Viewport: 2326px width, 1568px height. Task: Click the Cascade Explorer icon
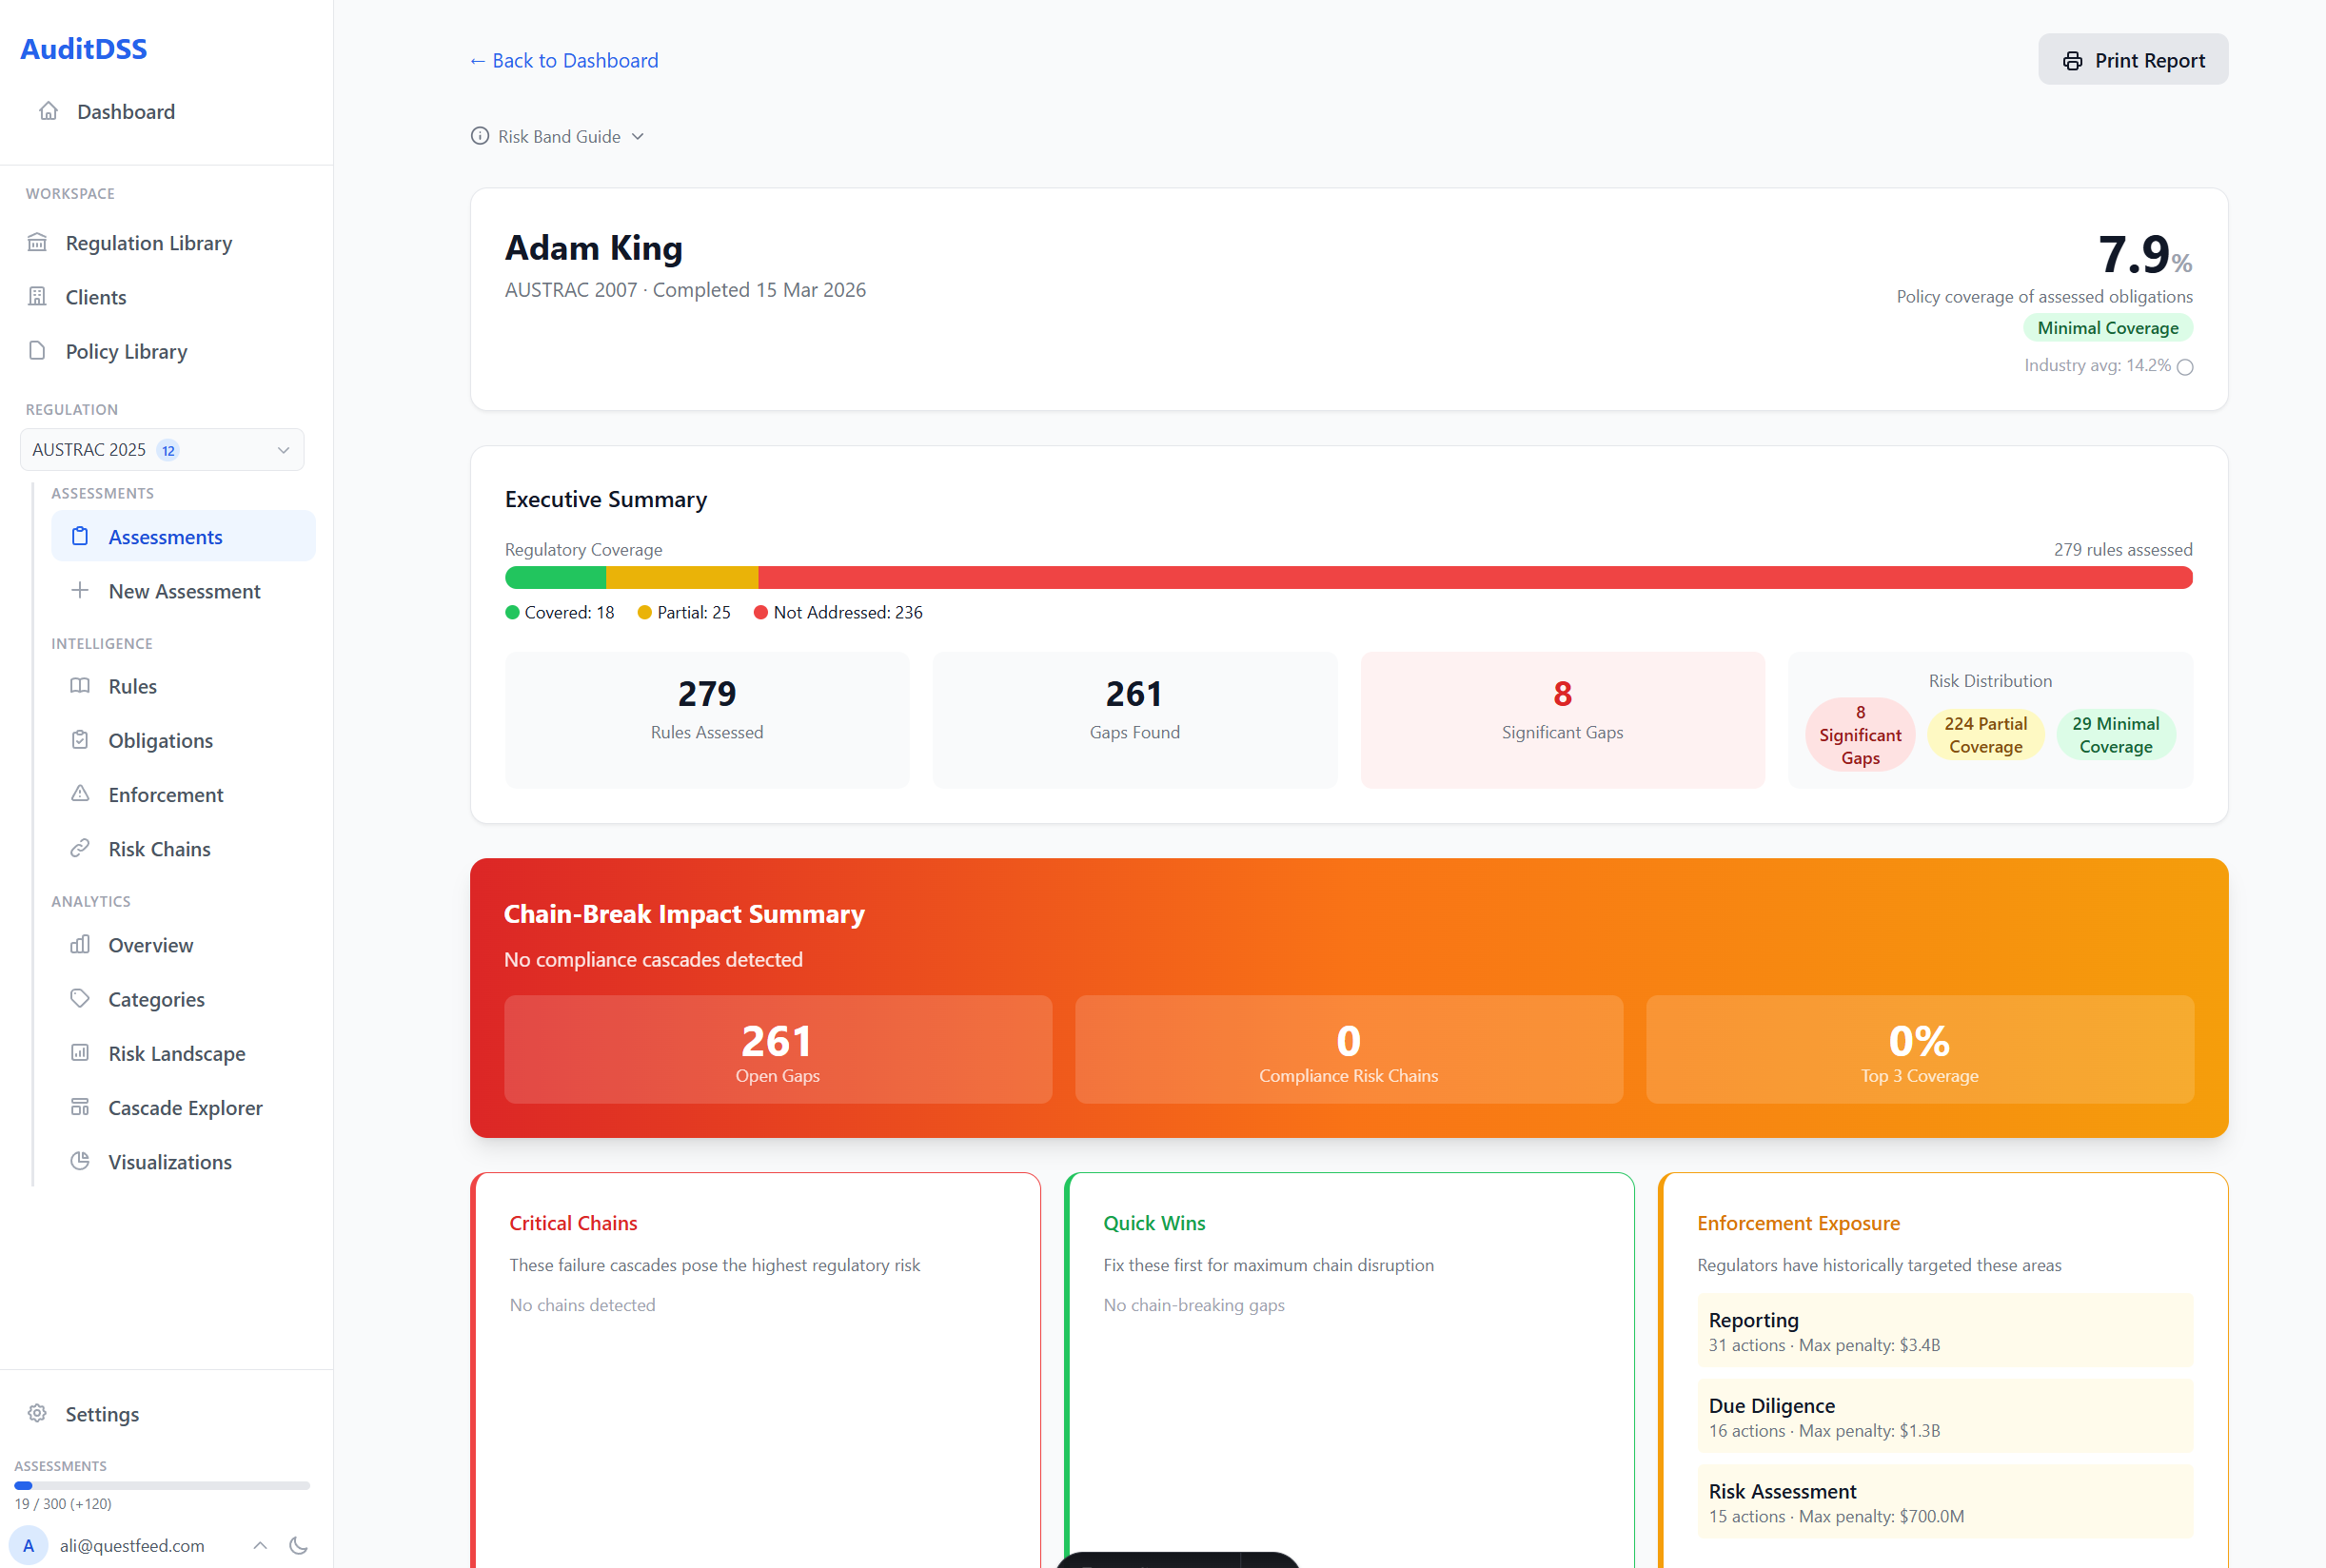[x=80, y=1107]
